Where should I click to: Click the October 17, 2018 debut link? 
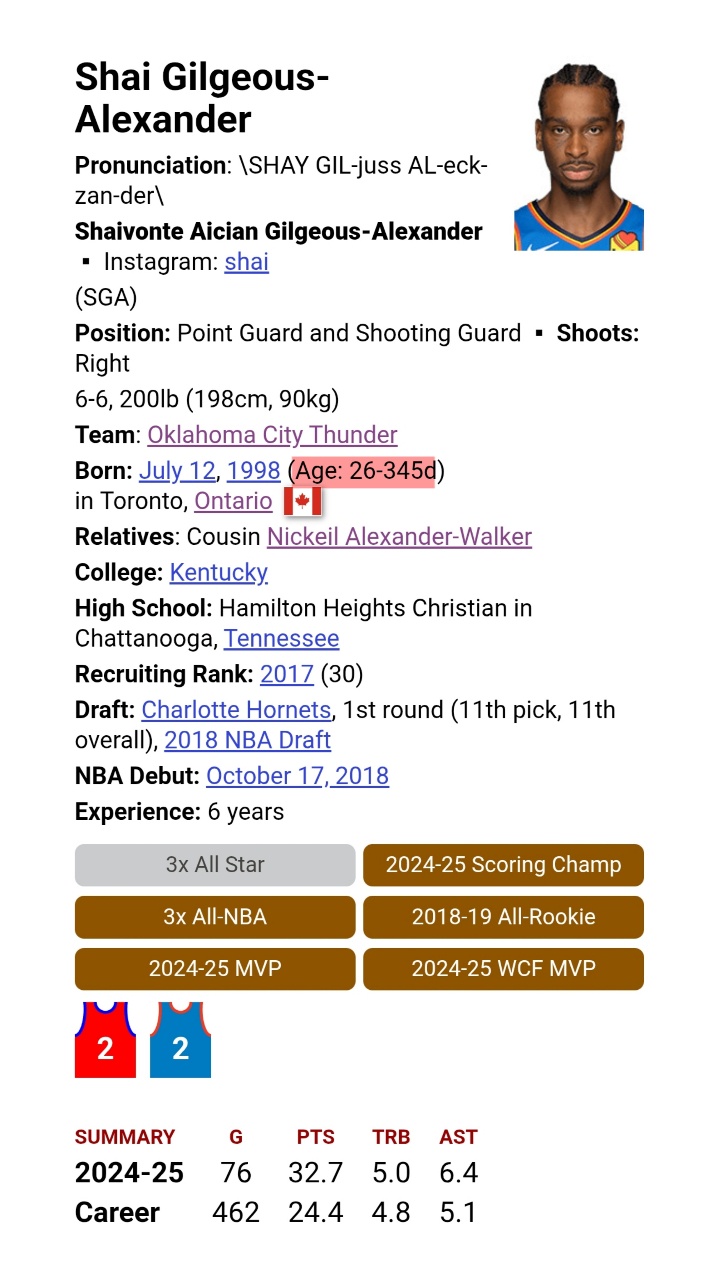(297, 776)
